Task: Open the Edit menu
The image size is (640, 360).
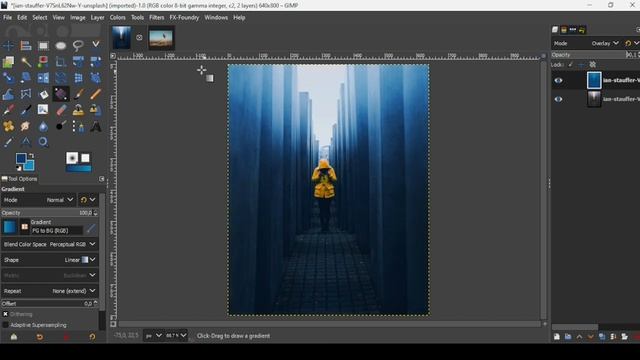Action: point(22,18)
